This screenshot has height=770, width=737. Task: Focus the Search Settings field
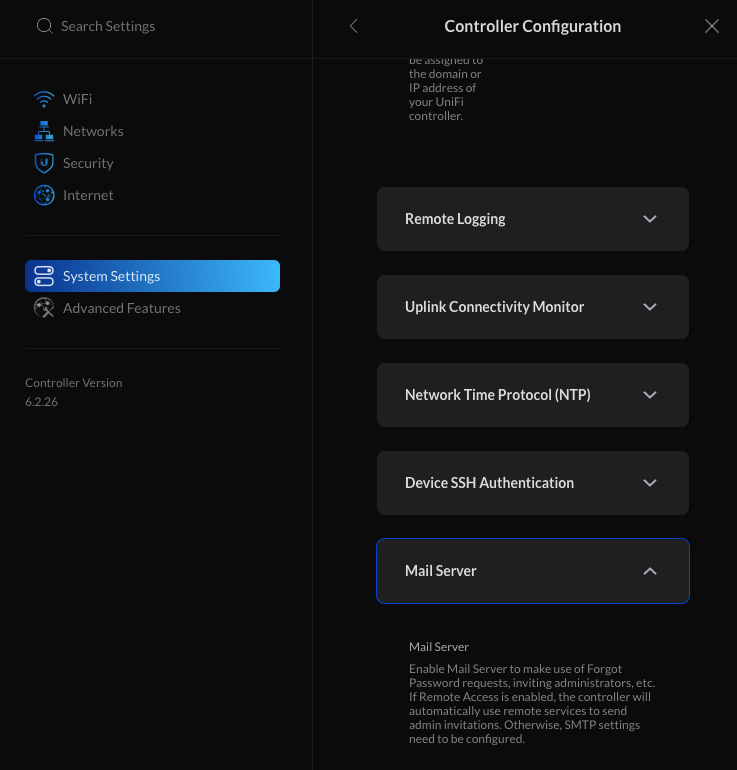click(x=108, y=26)
